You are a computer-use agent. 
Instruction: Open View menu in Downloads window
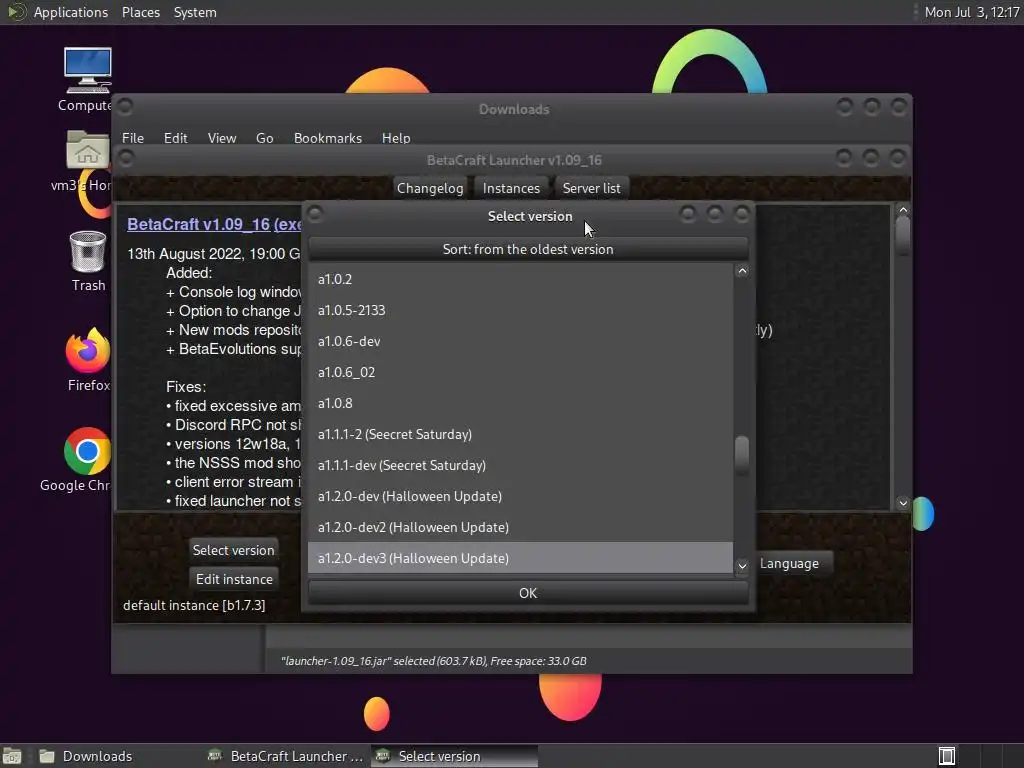click(221, 138)
